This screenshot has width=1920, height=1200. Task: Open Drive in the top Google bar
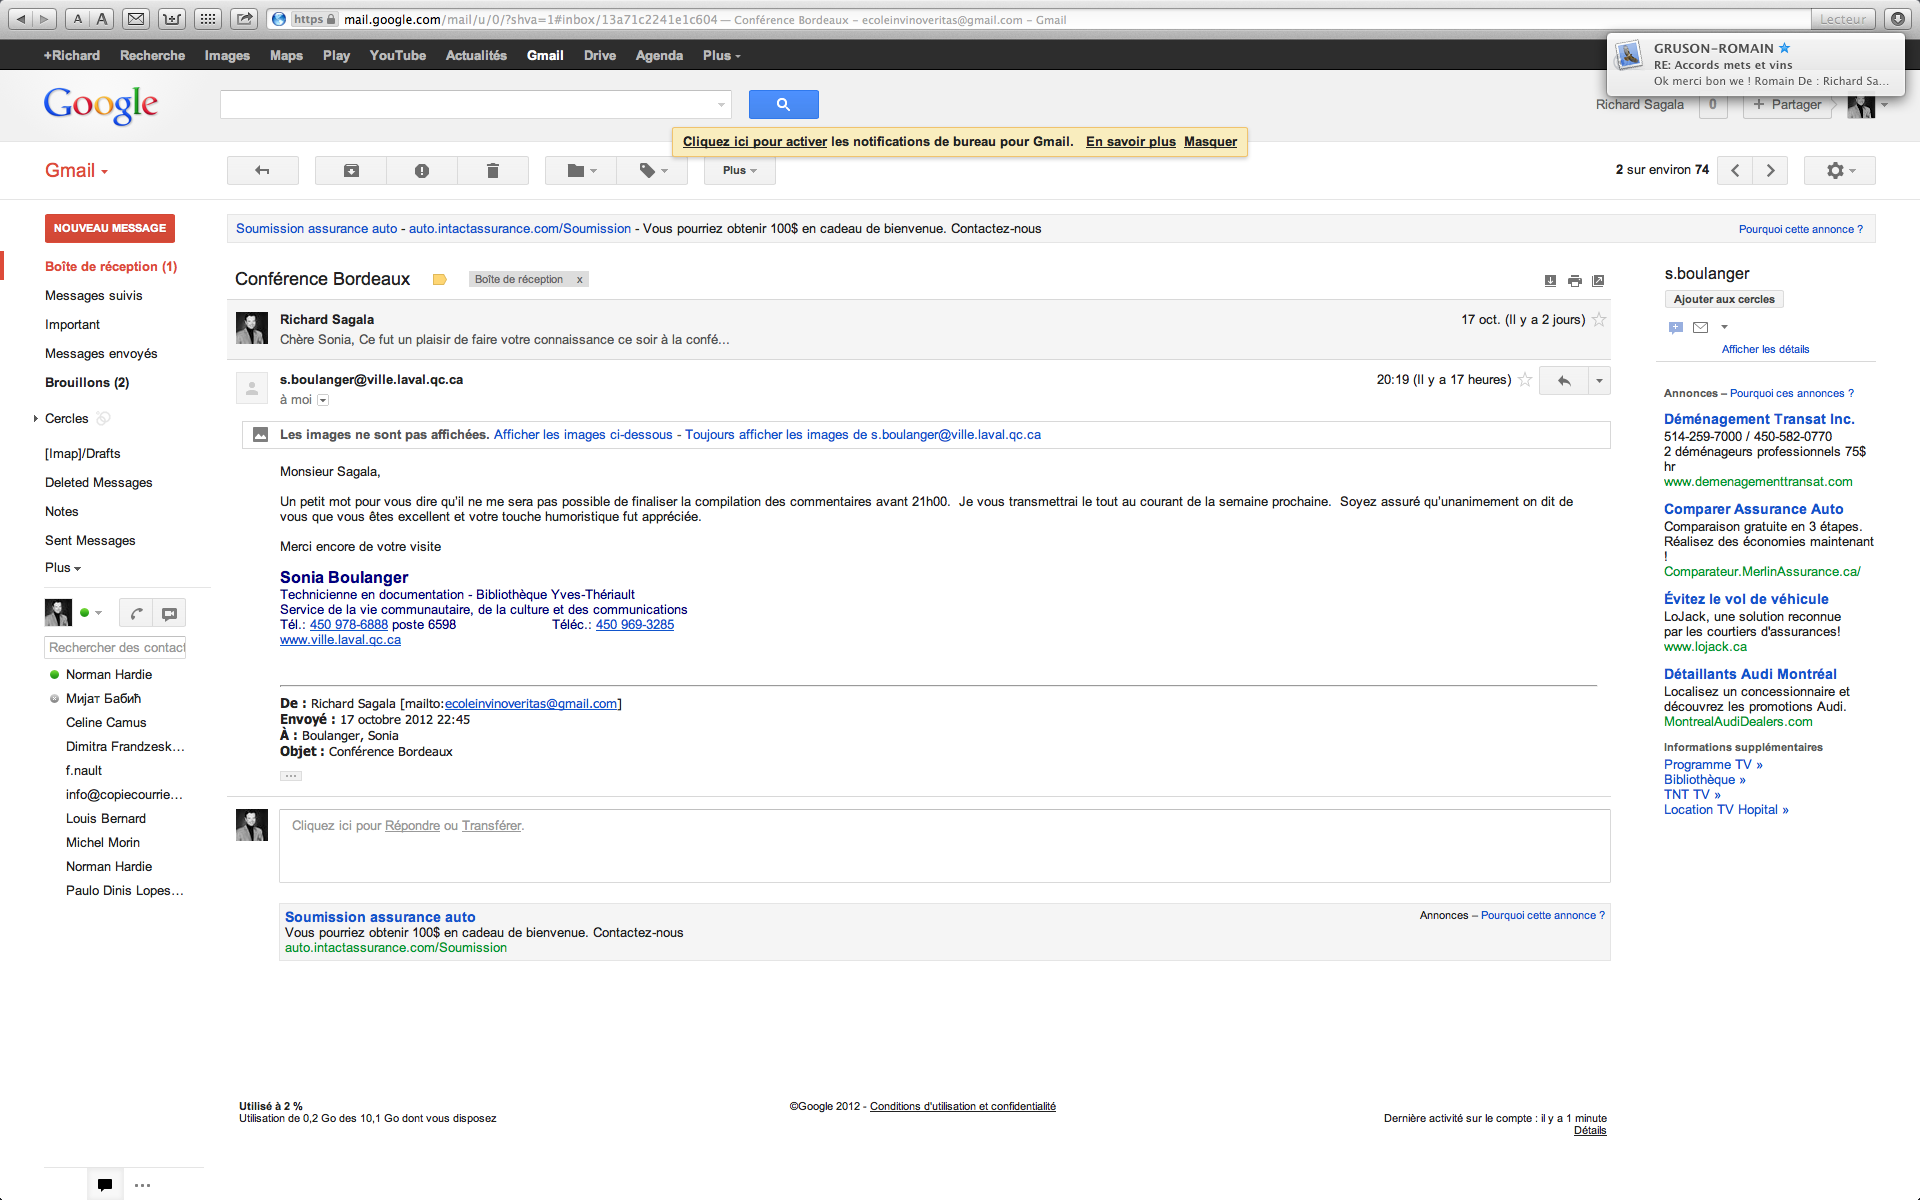click(599, 56)
